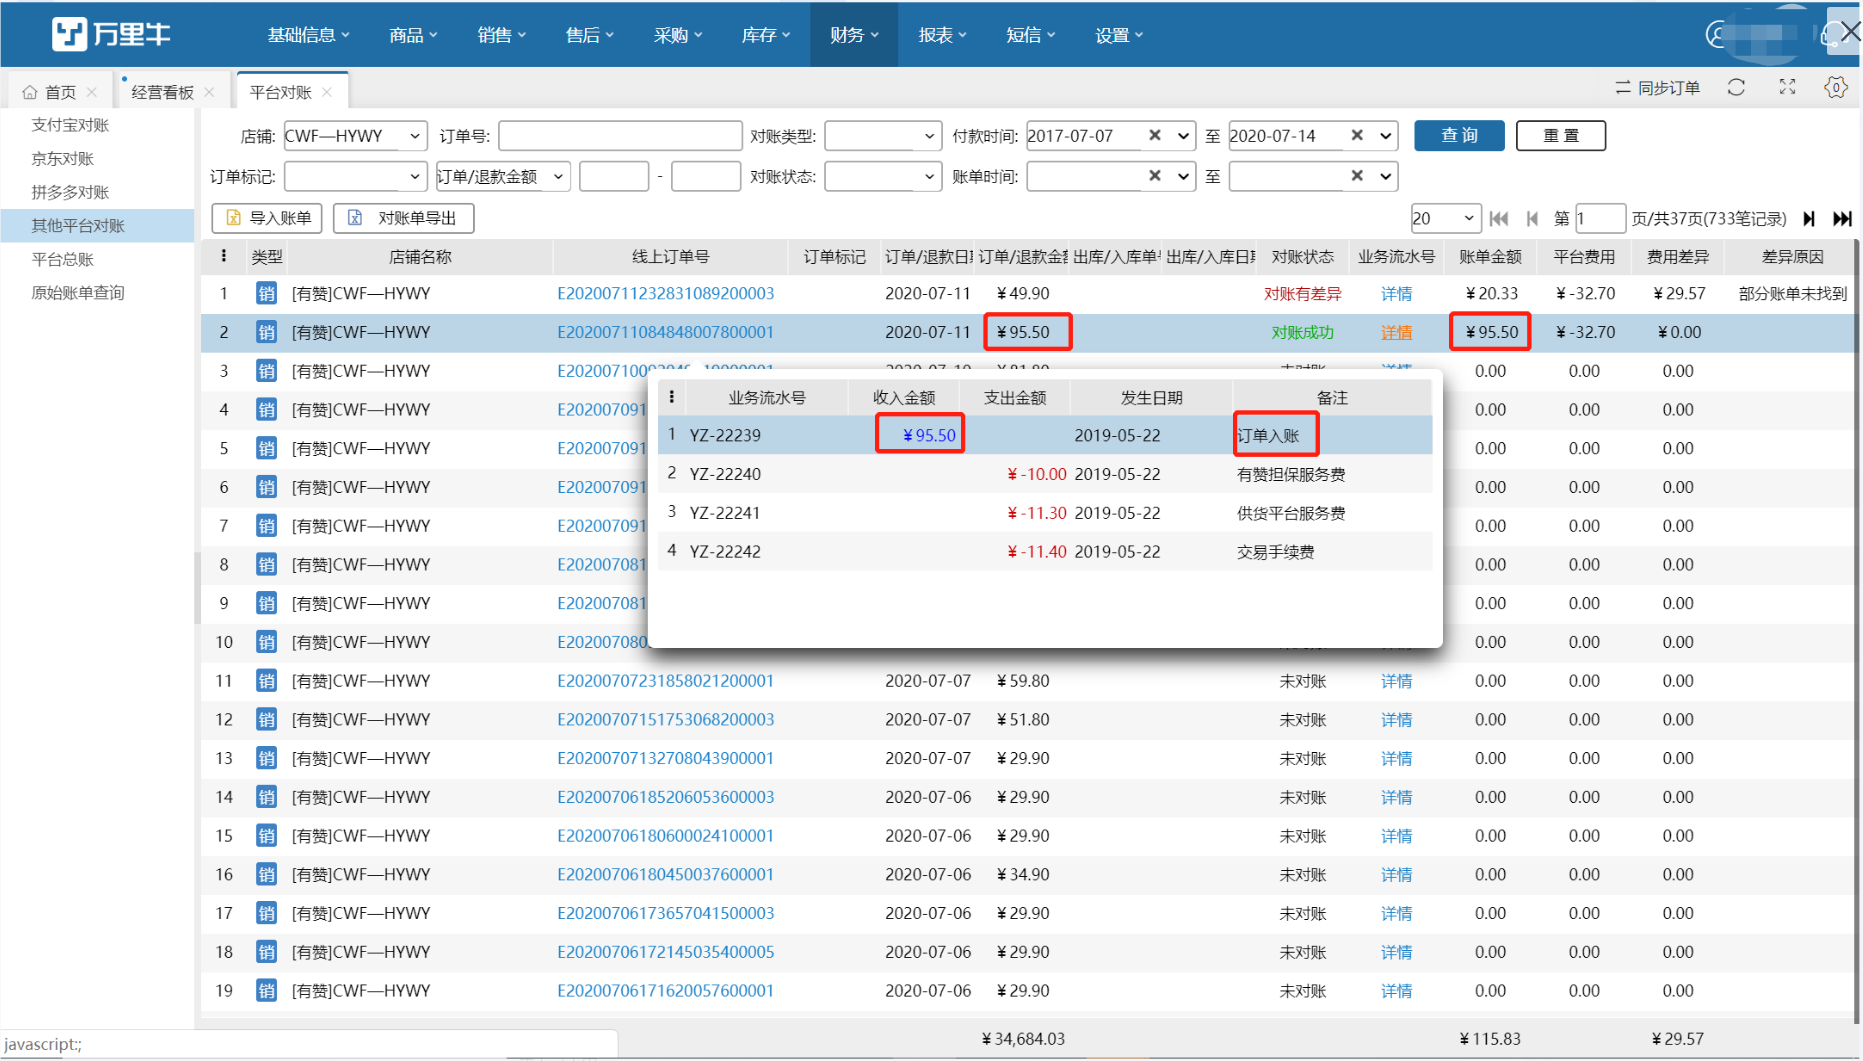Click the refresh icon in the top toolbar
1863x1061 pixels.
[1736, 88]
